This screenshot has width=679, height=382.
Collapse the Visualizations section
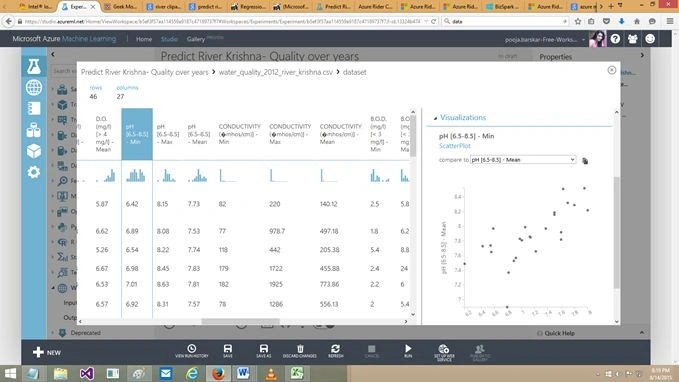(435, 118)
